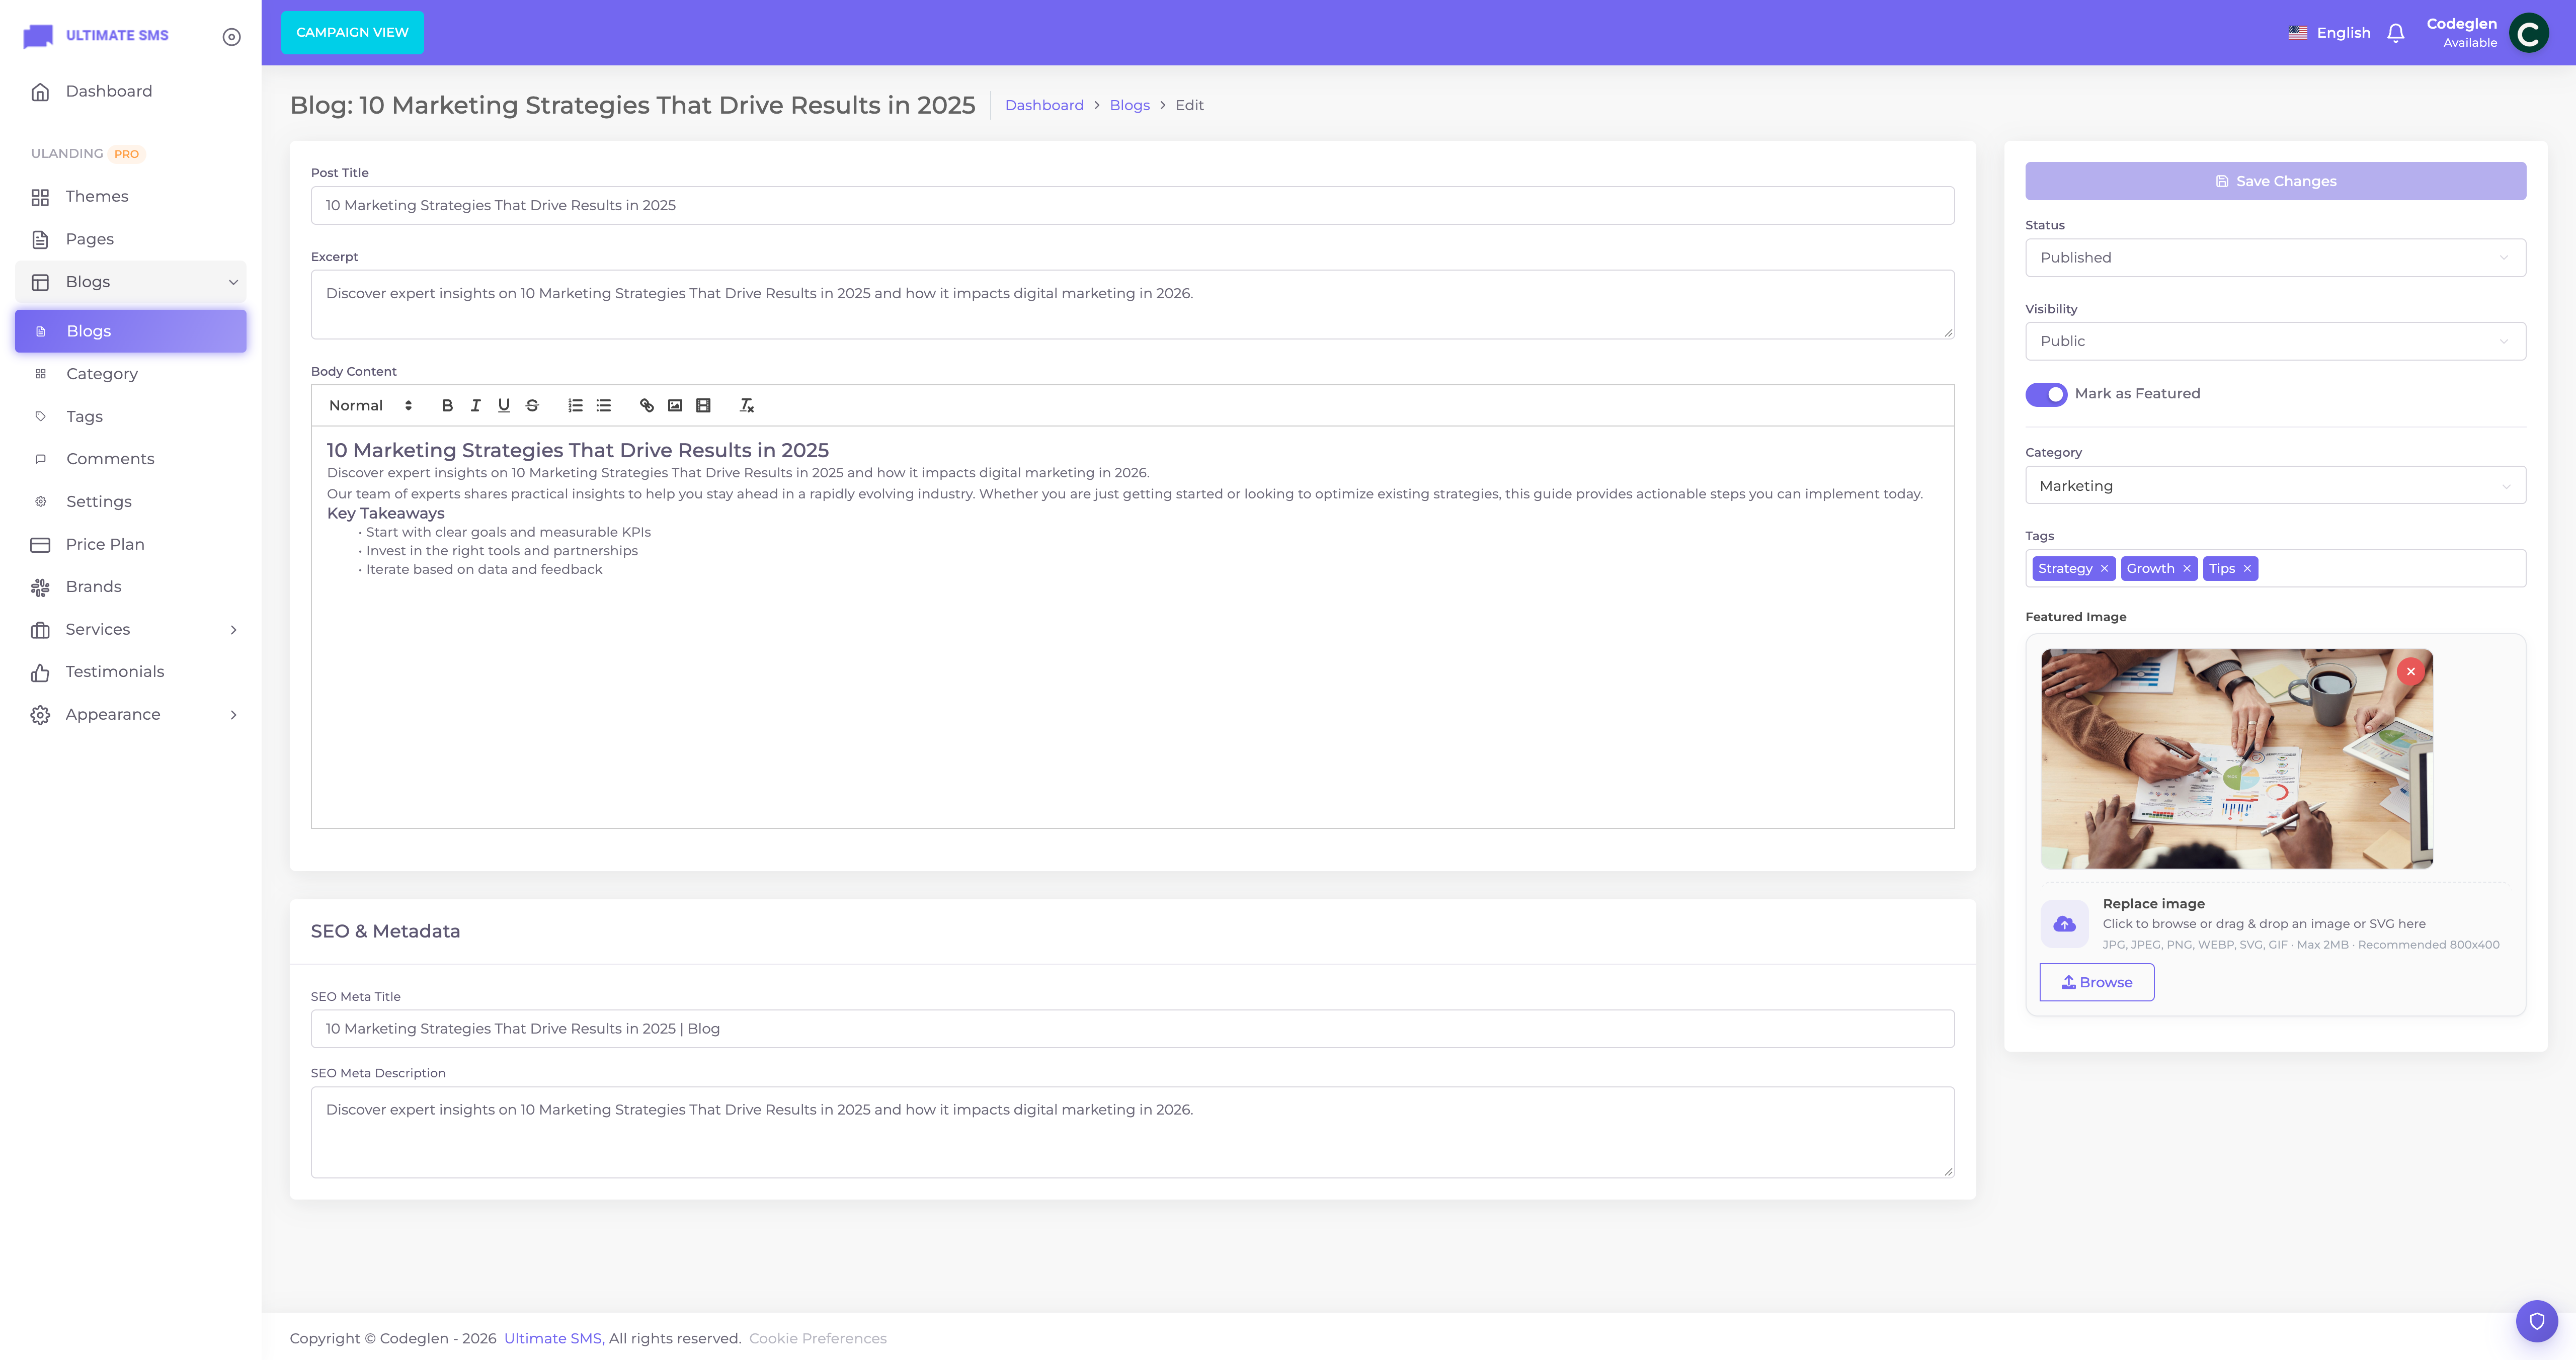Insert an ordered list in body

point(575,405)
